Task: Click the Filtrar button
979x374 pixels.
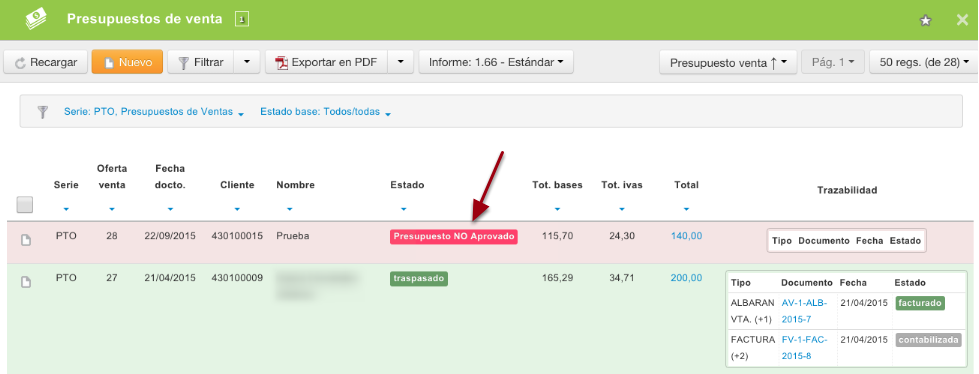Action: coord(200,62)
